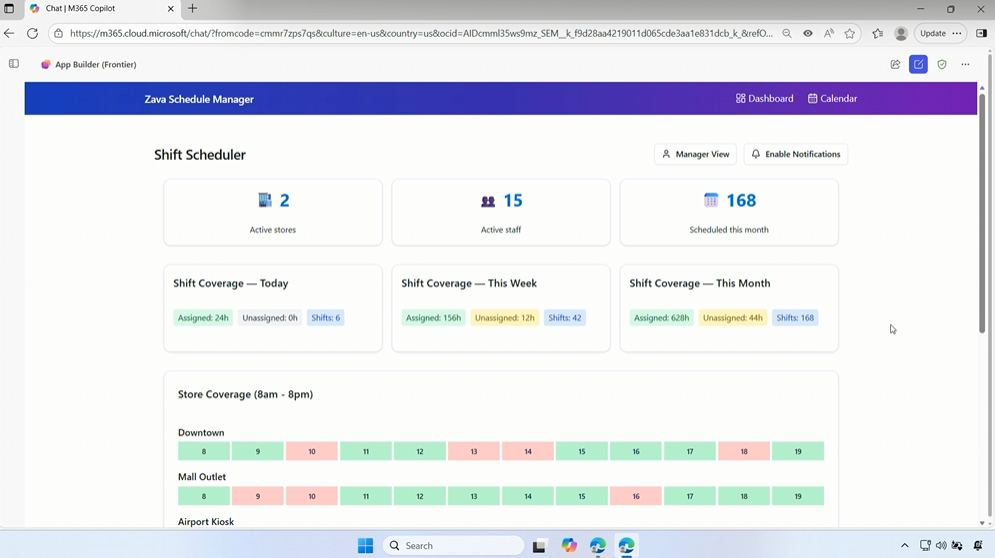
Task: Click the green shield icon
Action: pyautogui.click(x=942, y=64)
